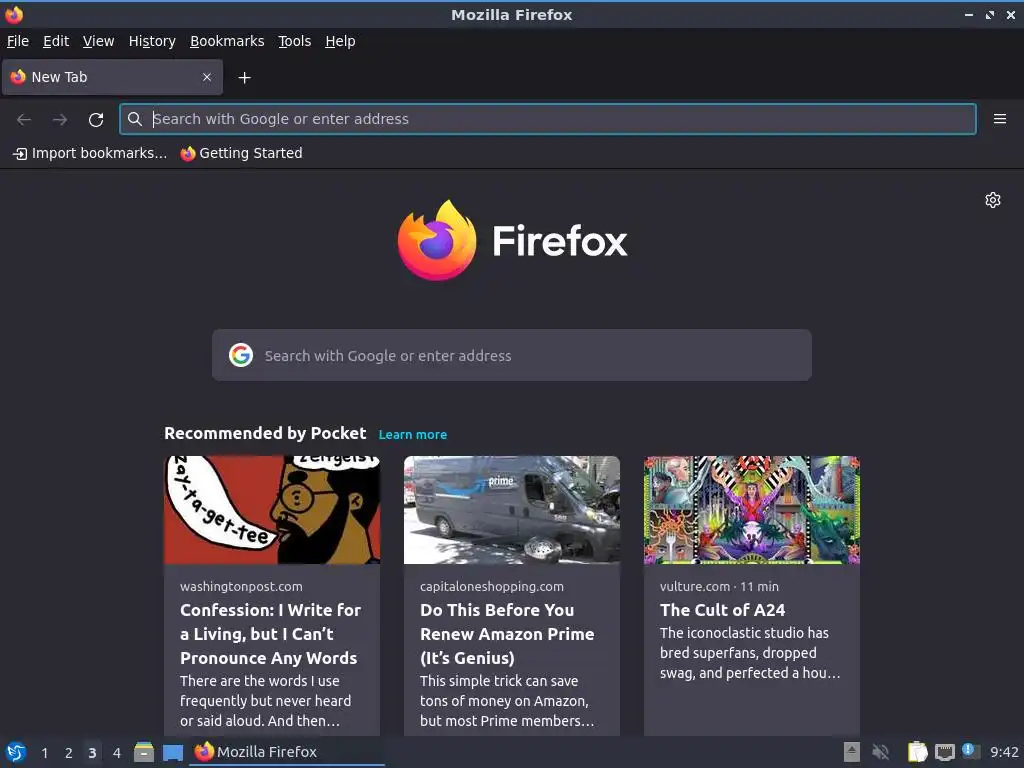Open Do This Before You Renew Amazon Prime
The image size is (1024, 768).
507,634
